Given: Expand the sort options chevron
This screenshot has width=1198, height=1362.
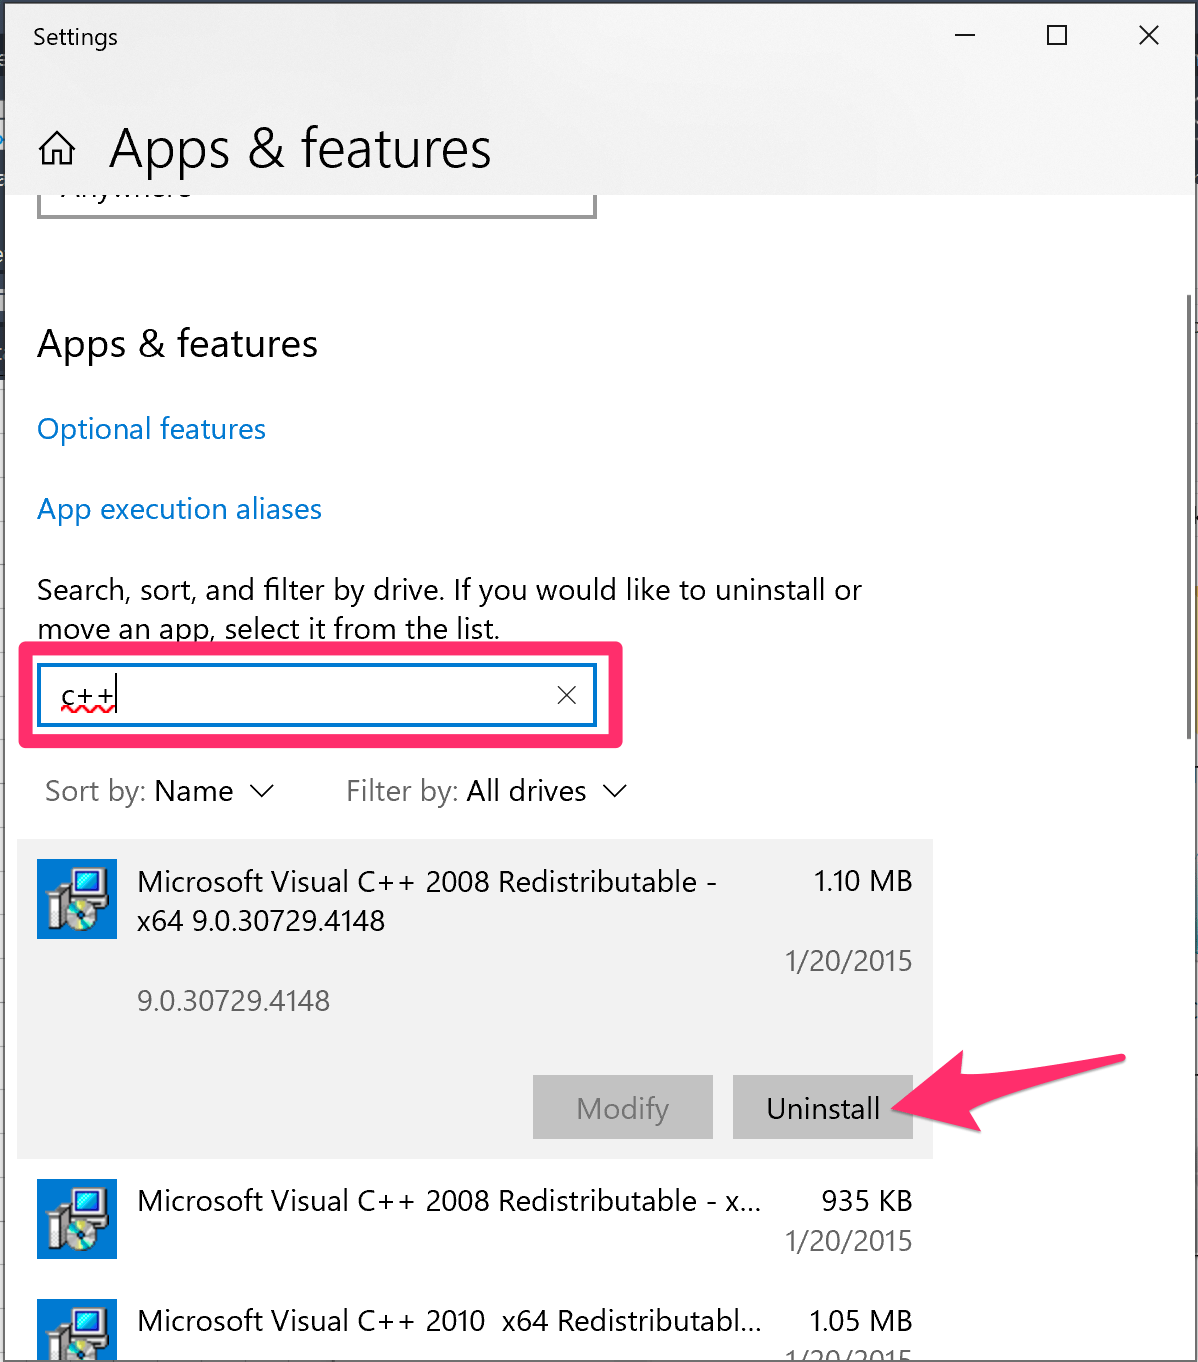Looking at the screenshot, I should coord(261,791).
